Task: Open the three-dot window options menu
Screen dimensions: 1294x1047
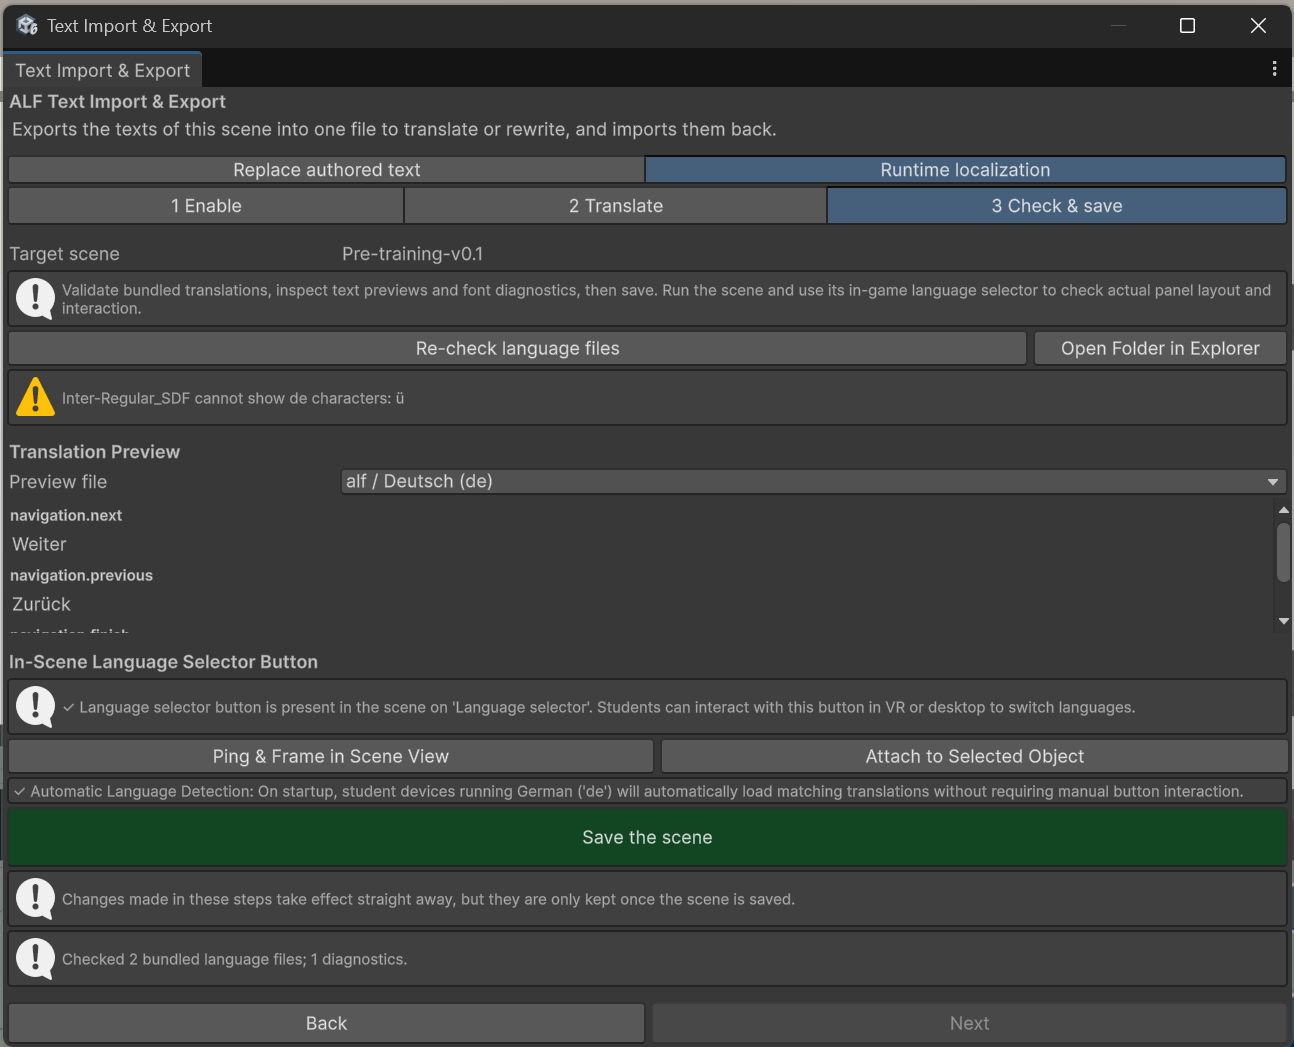Action: [x=1274, y=68]
